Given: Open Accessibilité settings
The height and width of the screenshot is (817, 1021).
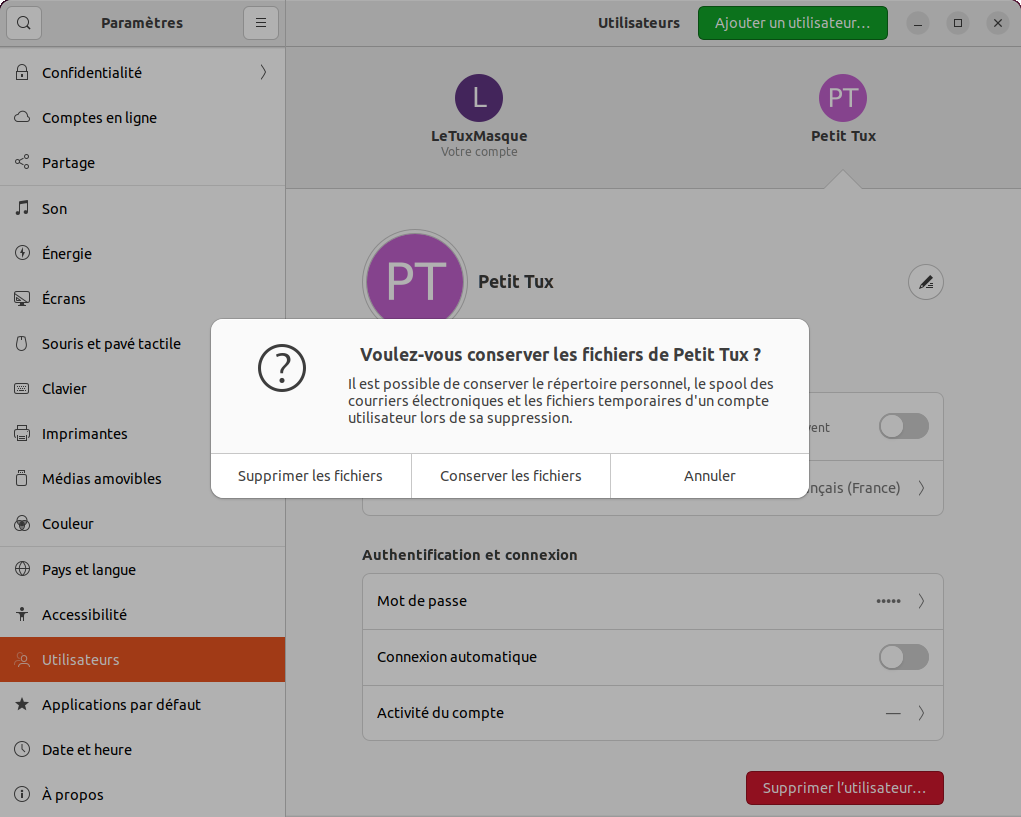Looking at the screenshot, I should click(x=143, y=614).
